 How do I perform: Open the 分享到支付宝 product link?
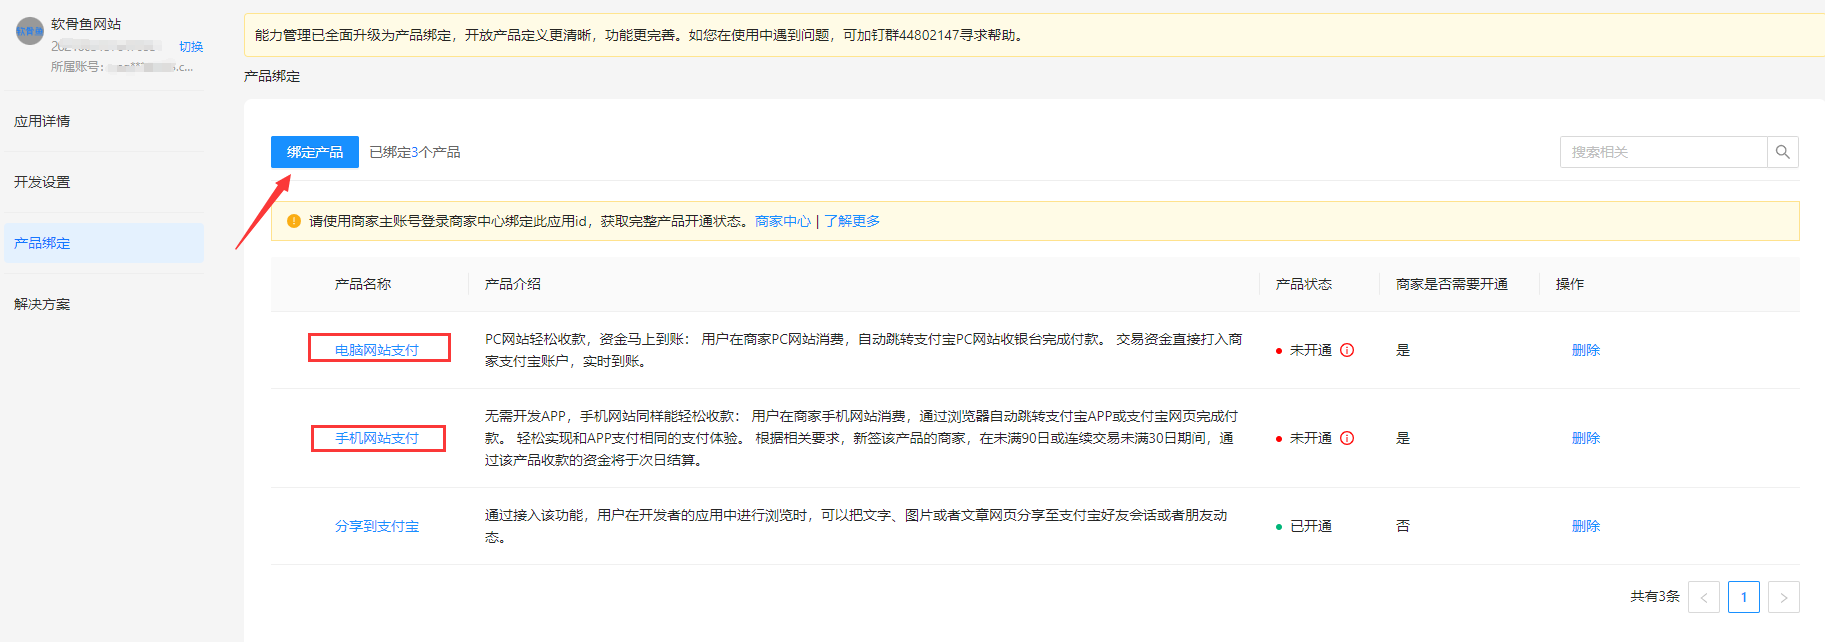coord(377,526)
